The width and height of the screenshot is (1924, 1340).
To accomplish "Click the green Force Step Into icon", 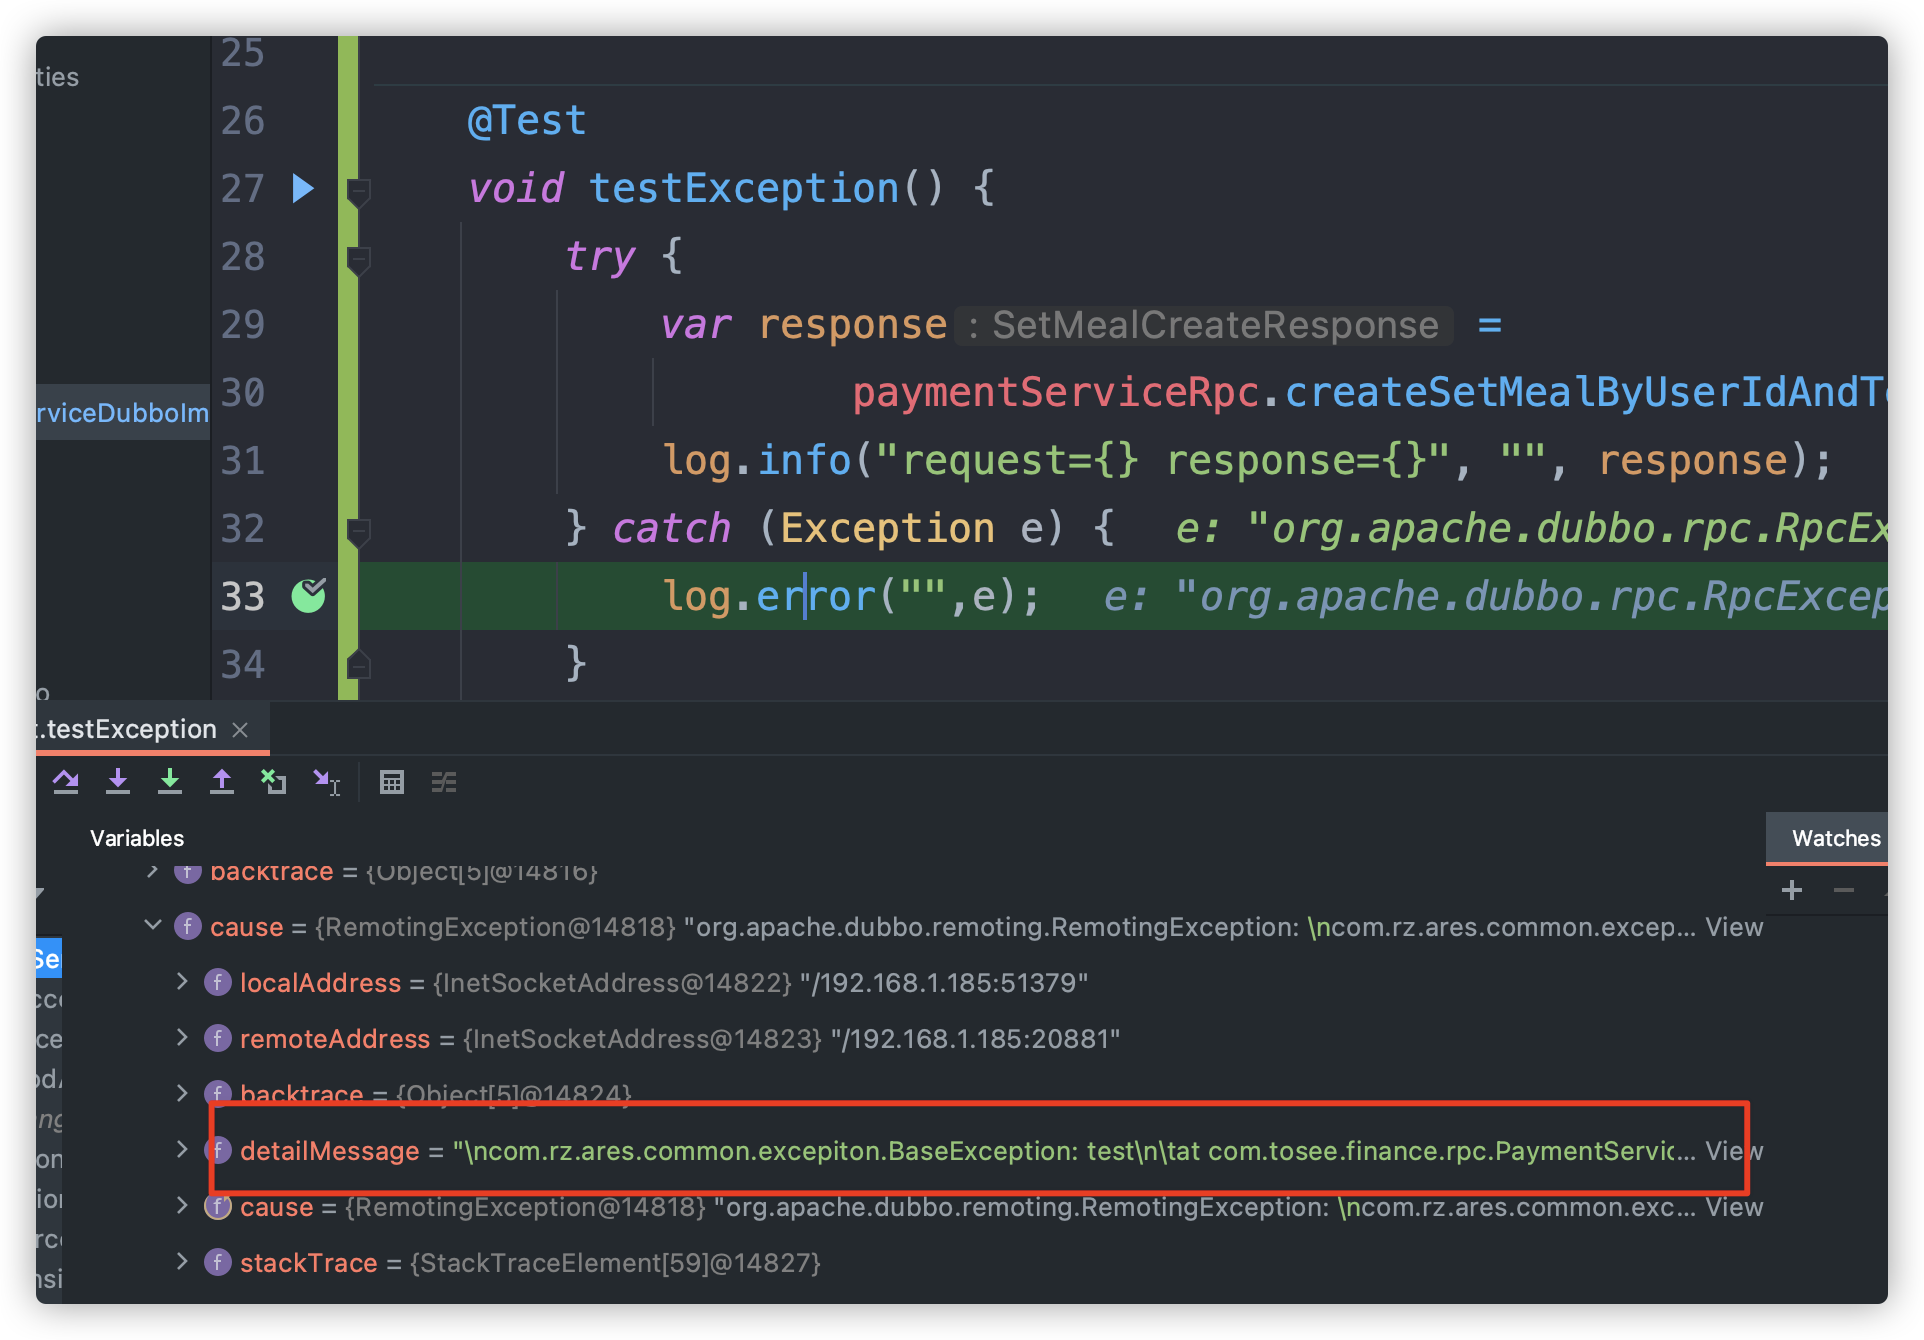I will tap(170, 782).
